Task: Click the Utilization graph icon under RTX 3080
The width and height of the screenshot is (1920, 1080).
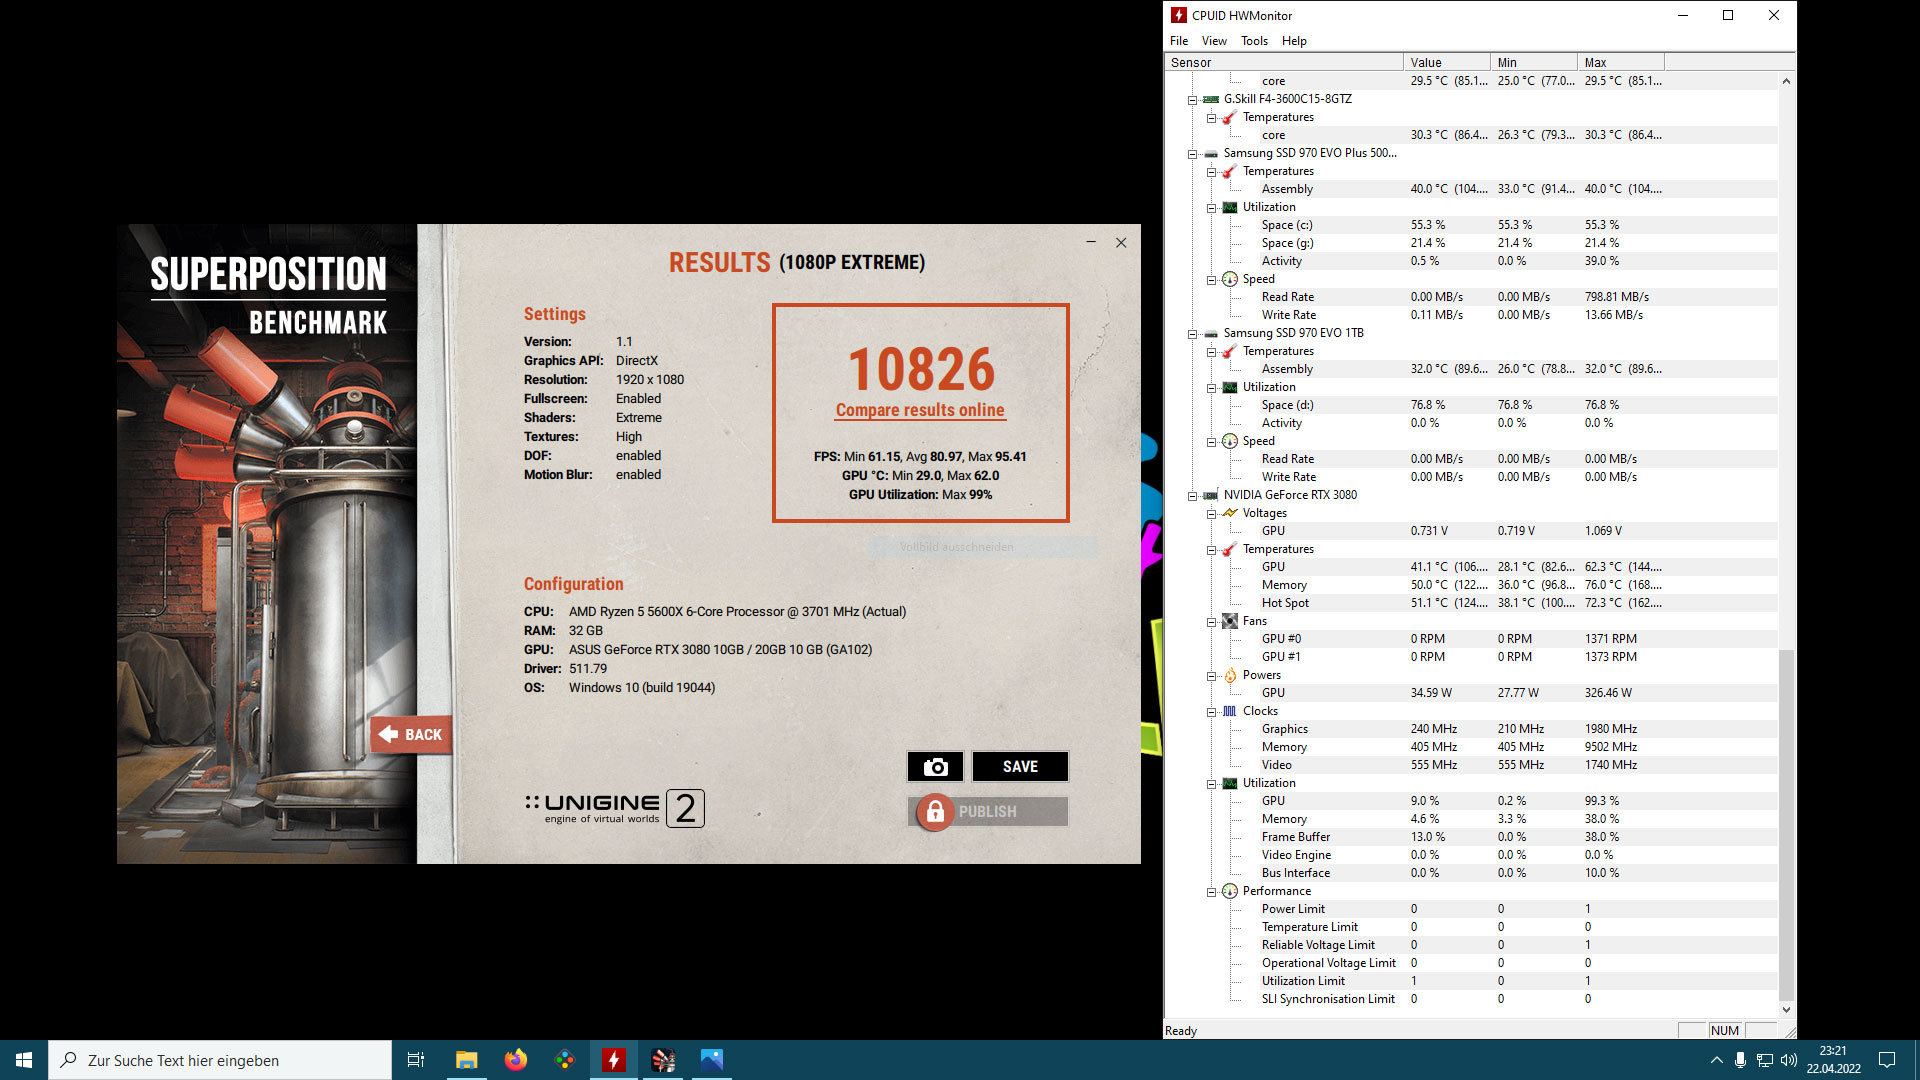Action: [x=1230, y=783]
